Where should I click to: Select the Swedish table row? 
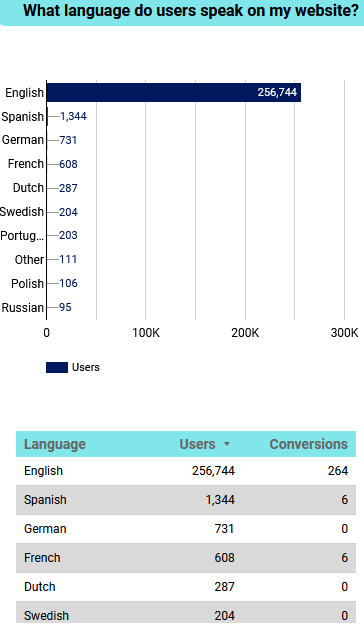186,614
